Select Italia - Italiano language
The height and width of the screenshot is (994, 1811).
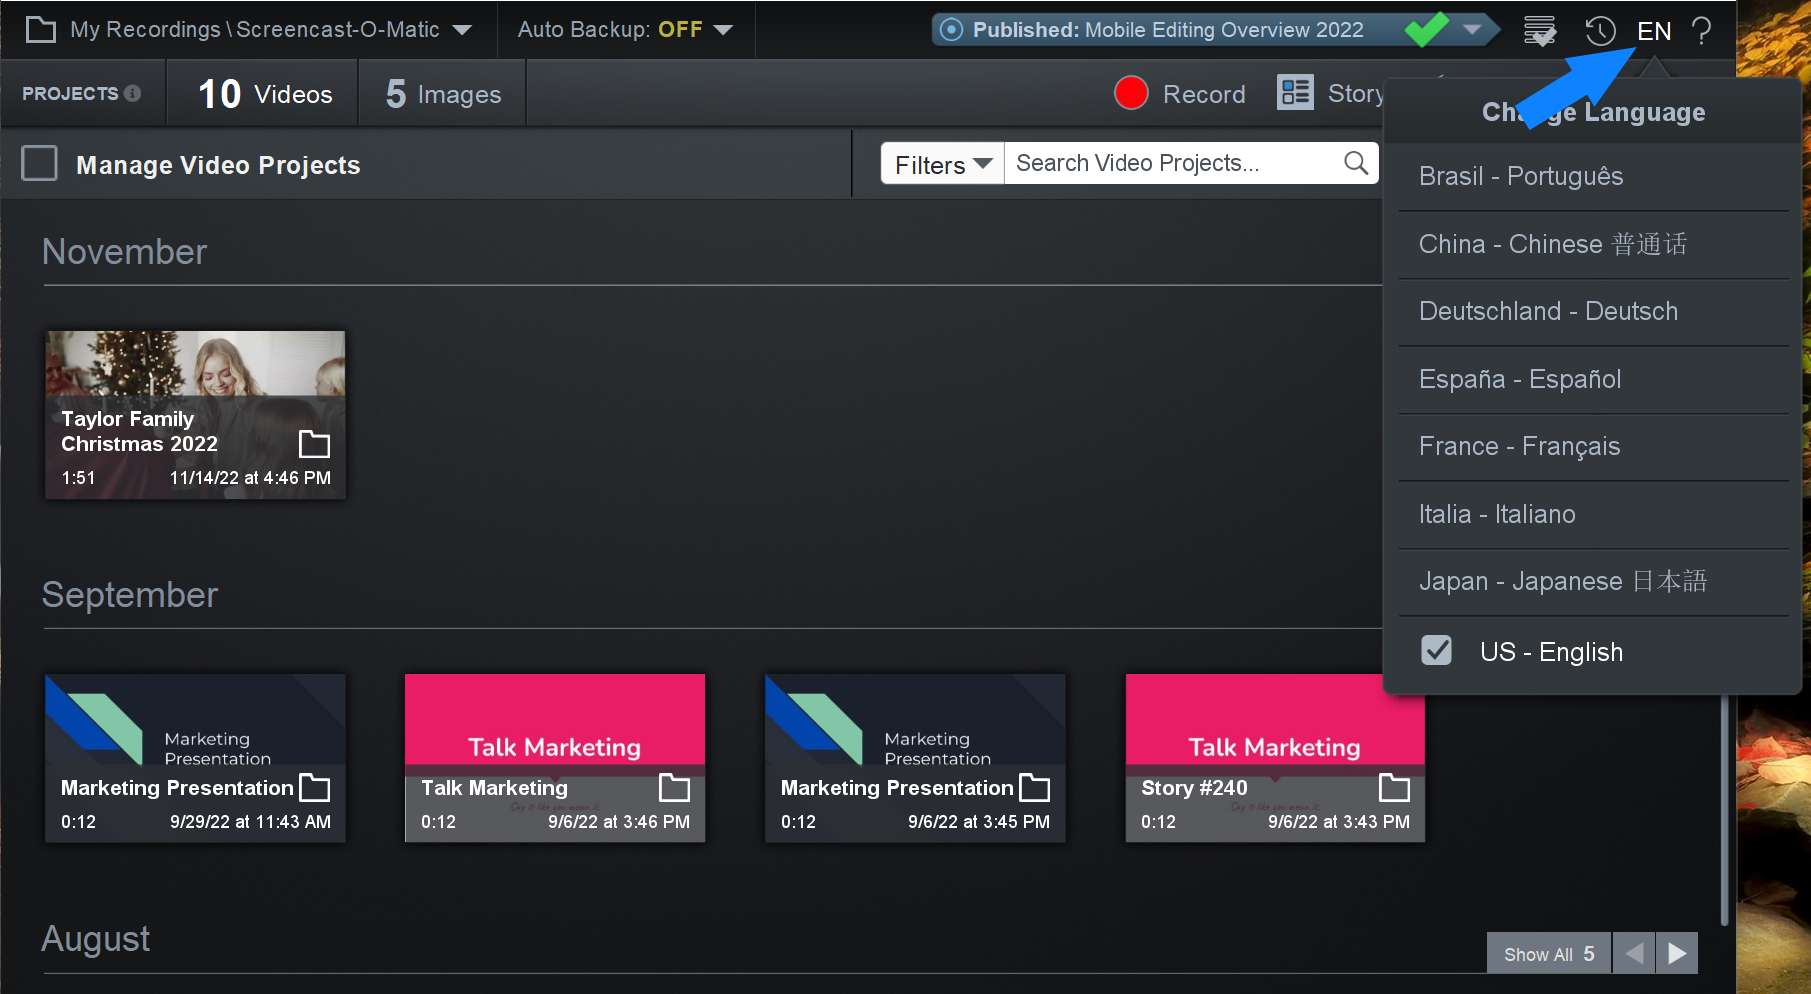(1593, 514)
